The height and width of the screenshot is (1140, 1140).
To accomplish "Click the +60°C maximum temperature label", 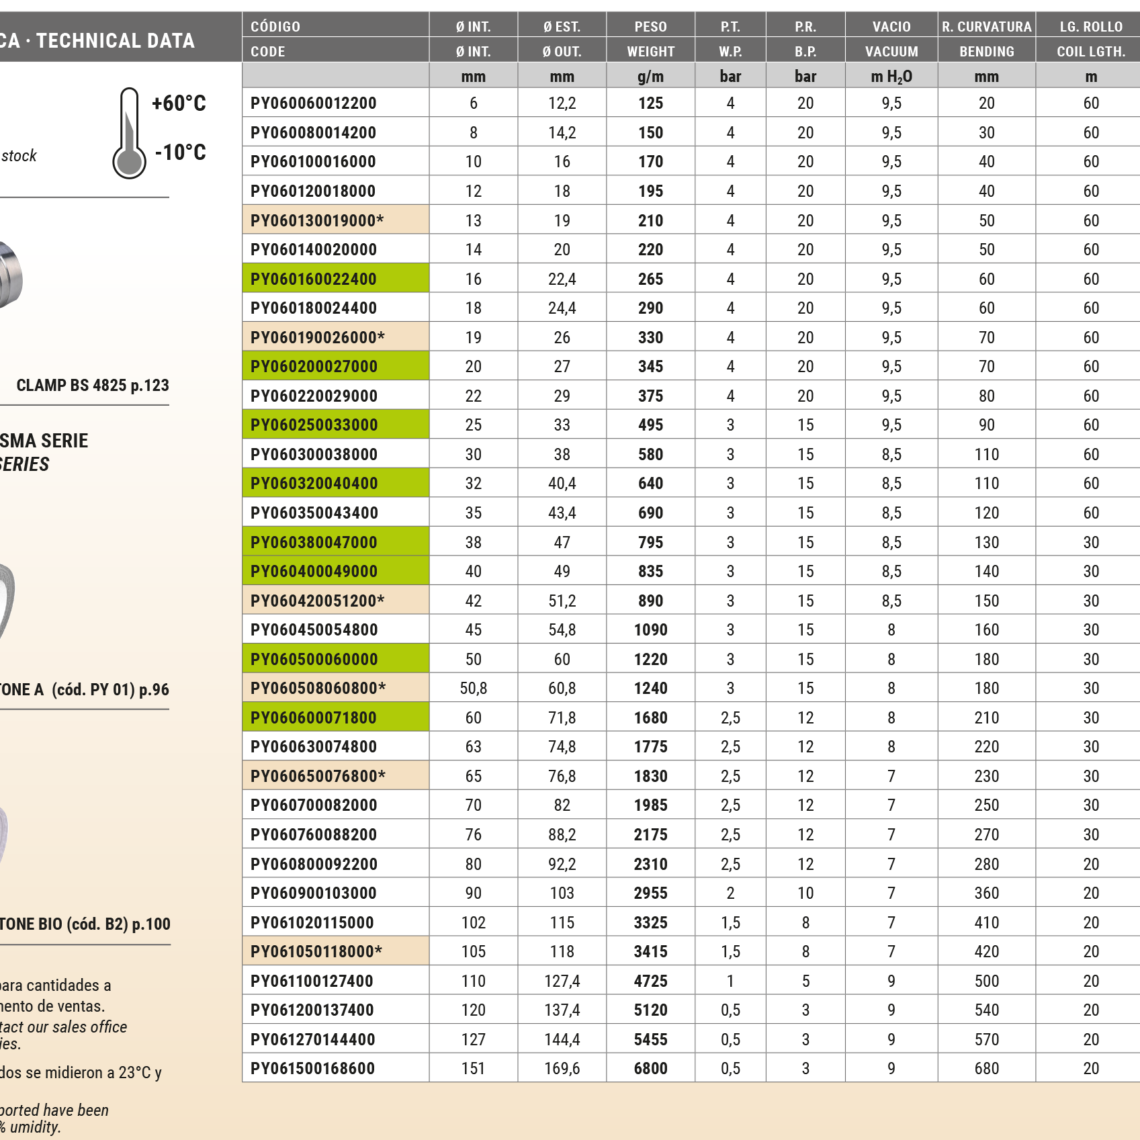I will pyautogui.click(x=179, y=103).
